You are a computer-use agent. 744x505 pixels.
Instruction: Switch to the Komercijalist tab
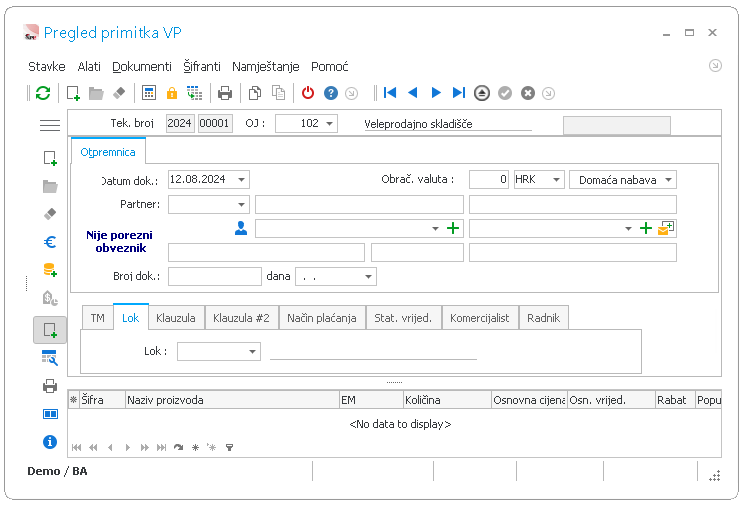point(479,318)
